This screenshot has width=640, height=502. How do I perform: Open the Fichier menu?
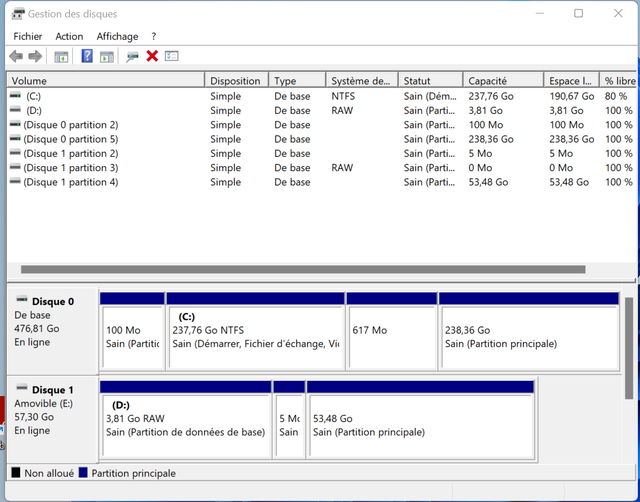click(27, 36)
